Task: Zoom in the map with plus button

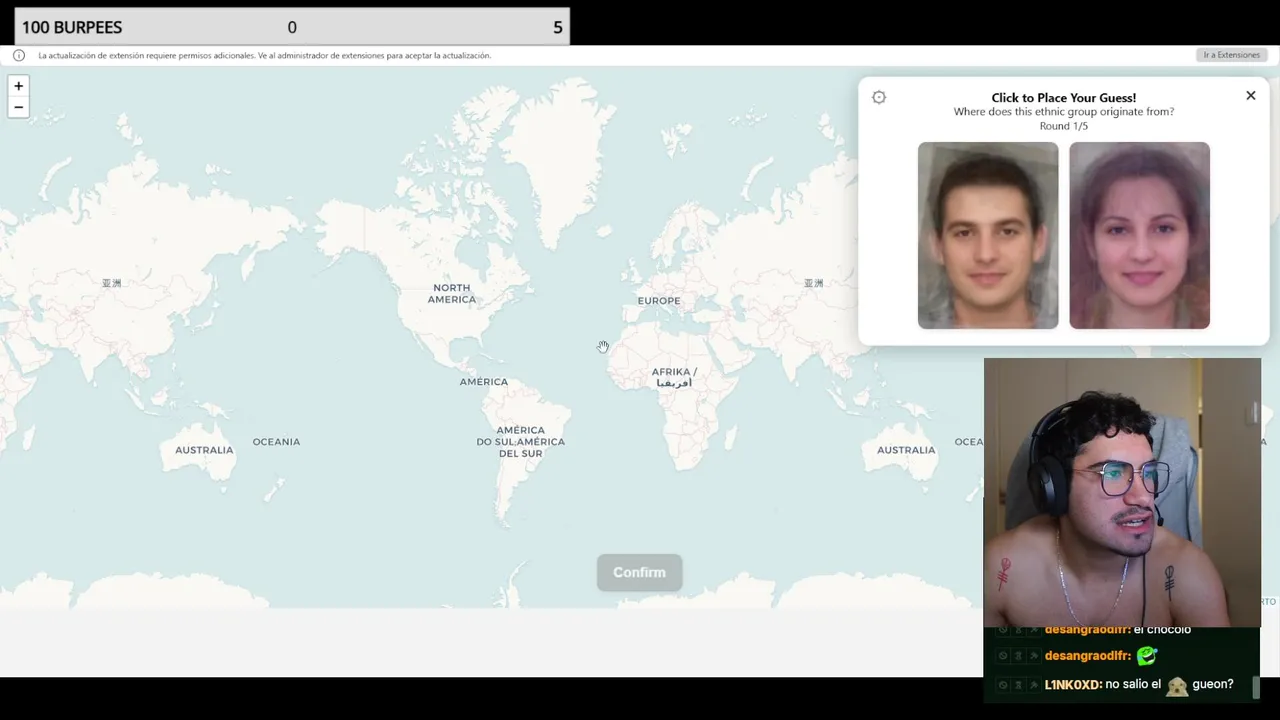Action: 18,86
